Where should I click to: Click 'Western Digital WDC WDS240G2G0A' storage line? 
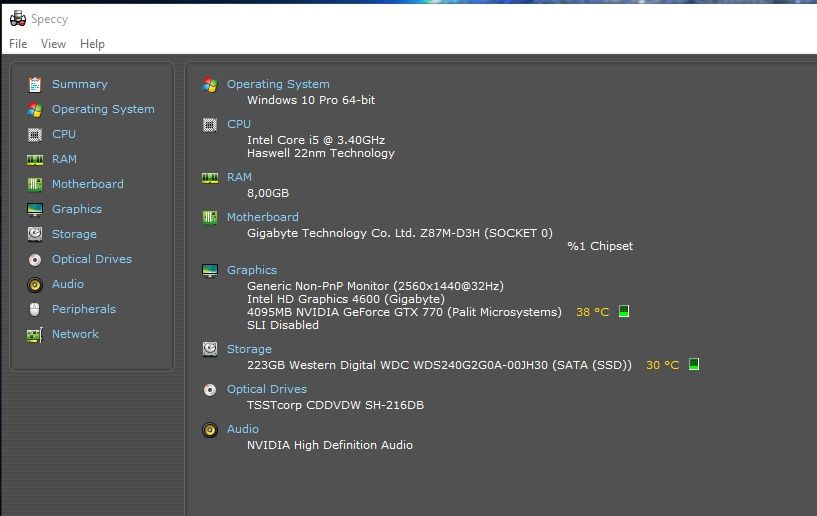click(439, 365)
